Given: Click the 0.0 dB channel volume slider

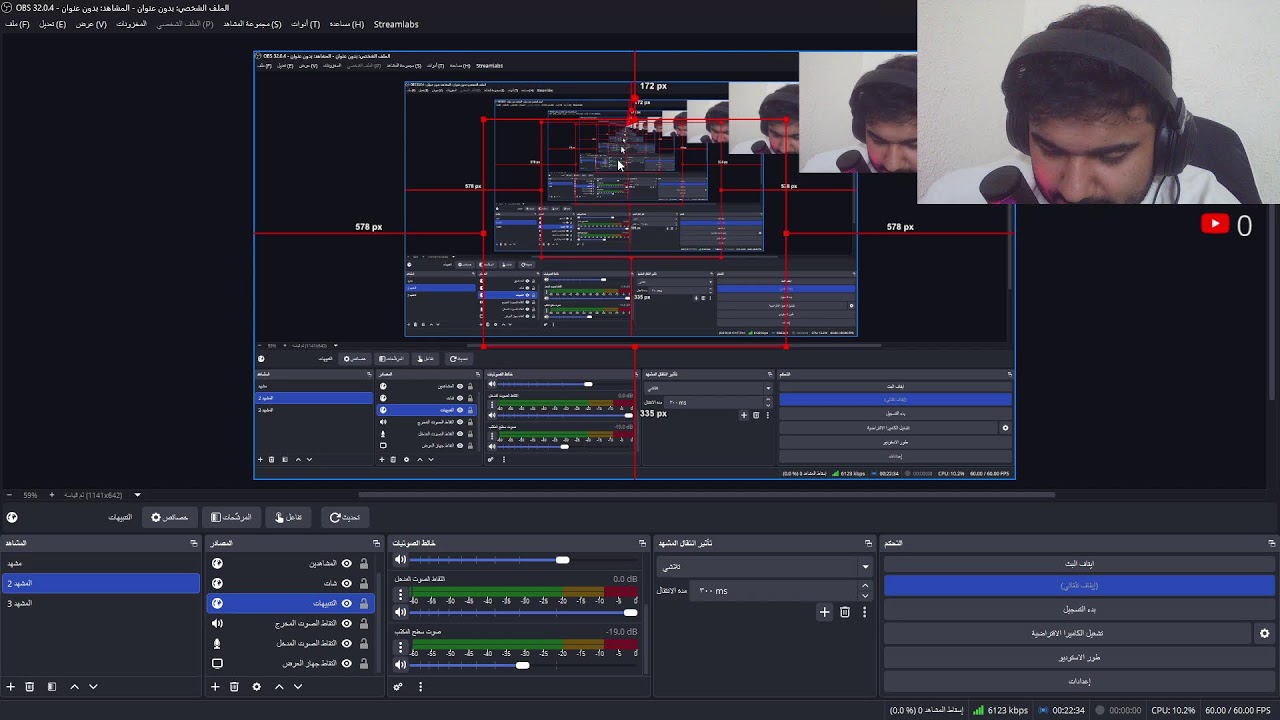Looking at the screenshot, I should 523,612.
